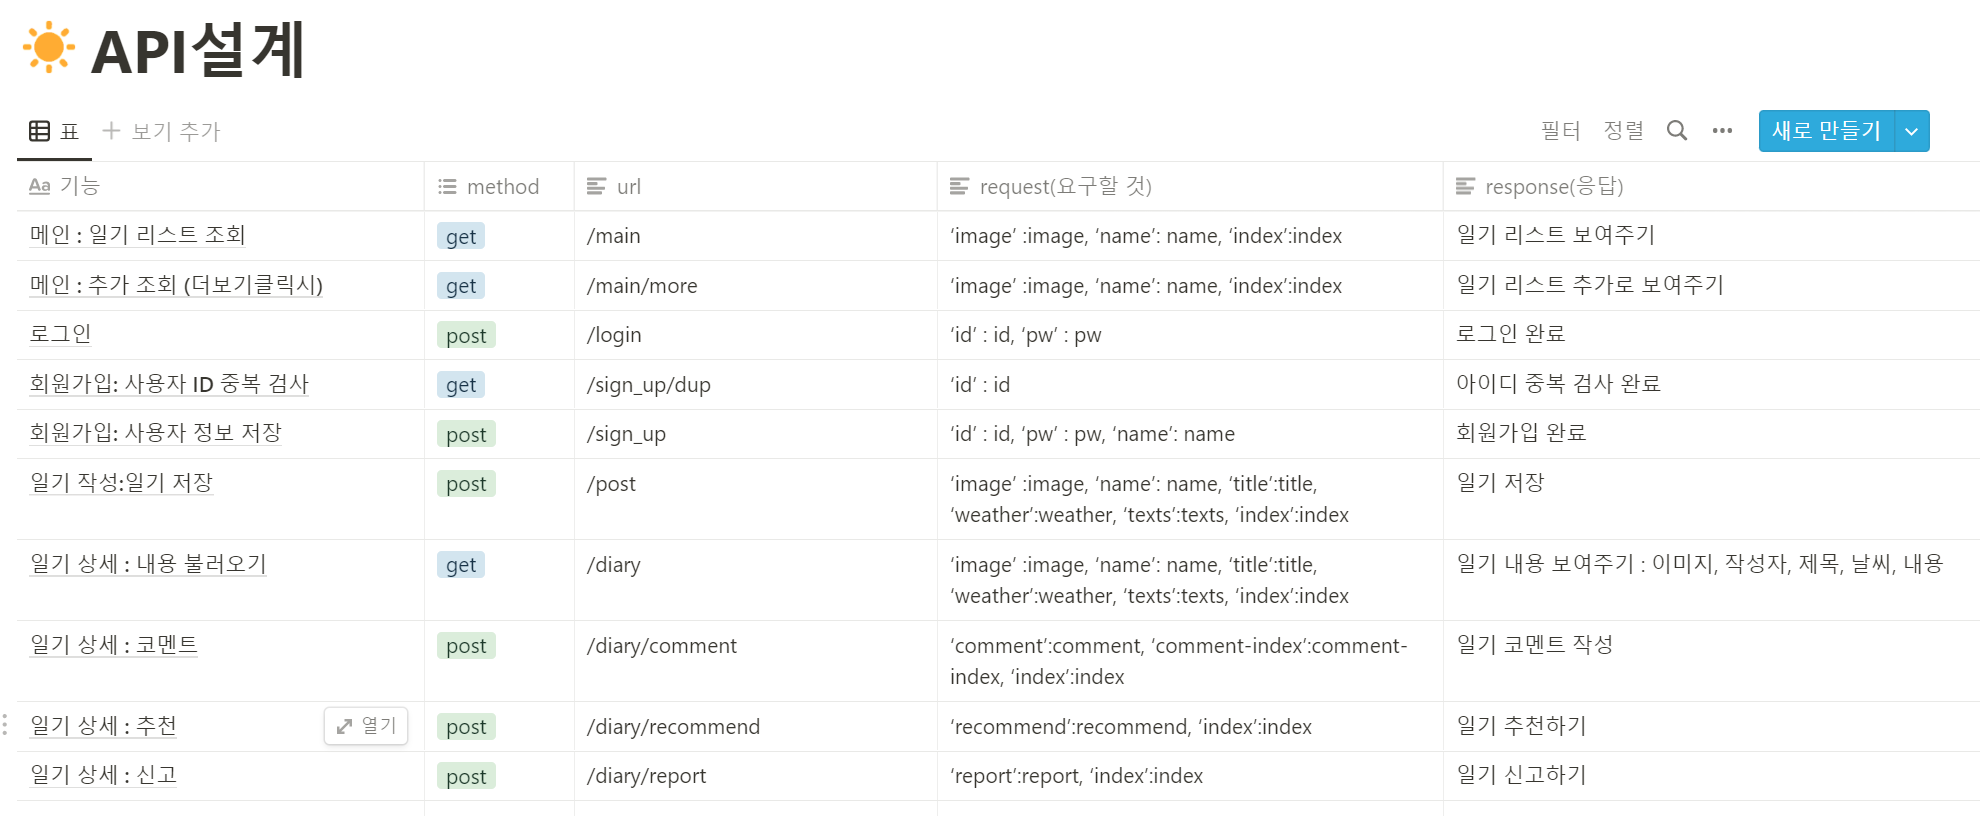This screenshot has height=816, width=1980.
Task: Click the sun page icon
Action: [x=48, y=48]
